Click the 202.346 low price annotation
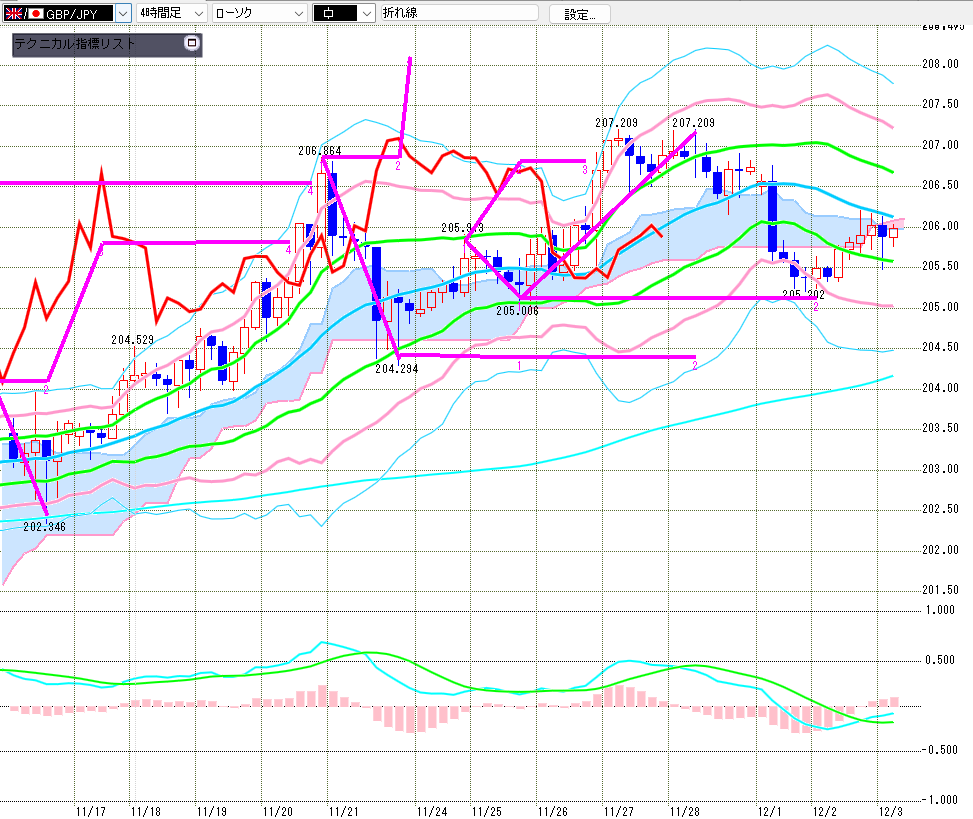This screenshot has width=973, height=819. [43, 526]
